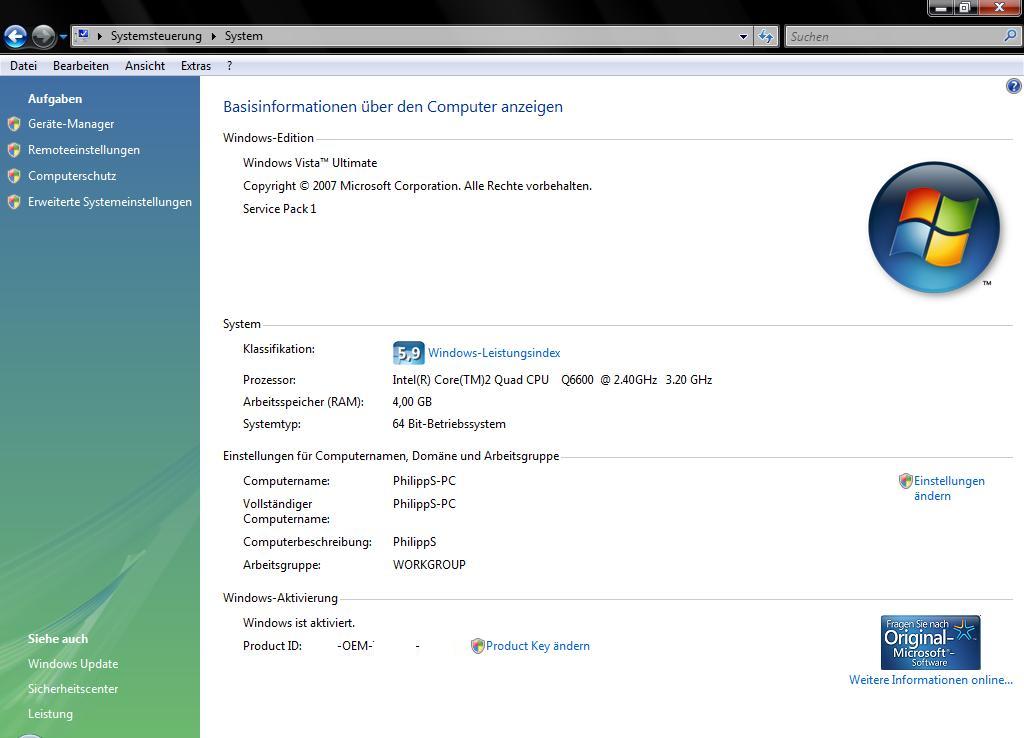Click the shield icon beside Geräte-Manager
The width and height of the screenshot is (1024, 738).
tap(14, 124)
